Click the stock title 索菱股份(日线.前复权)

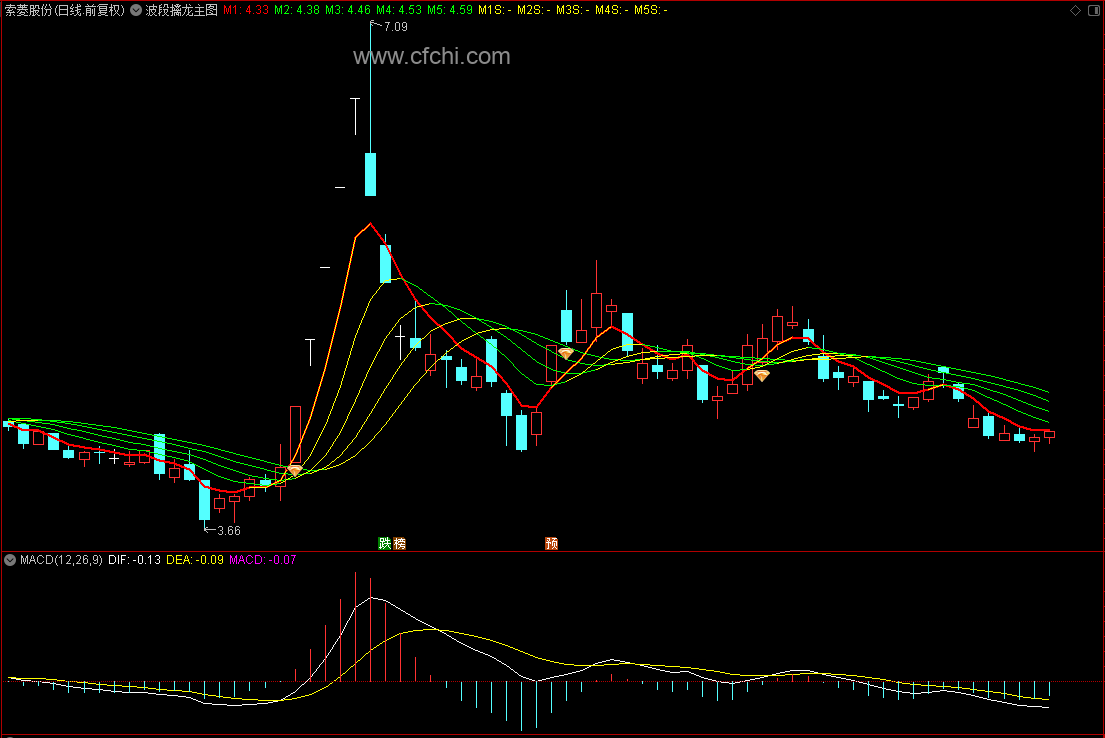pos(65,10)
